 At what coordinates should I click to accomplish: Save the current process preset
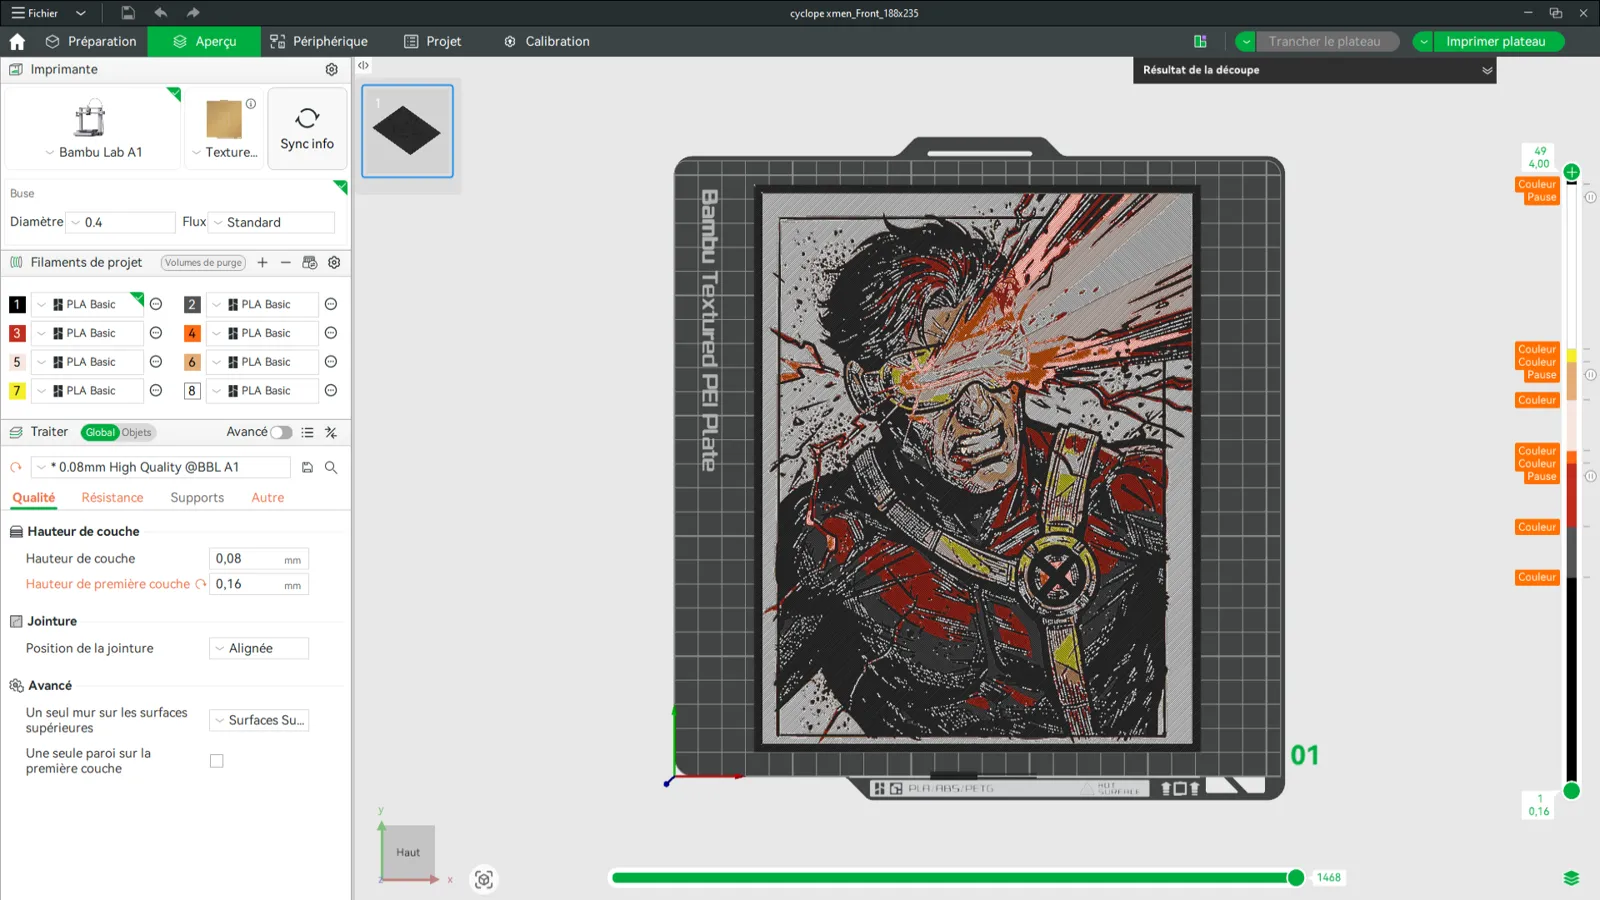coord(308,467)
